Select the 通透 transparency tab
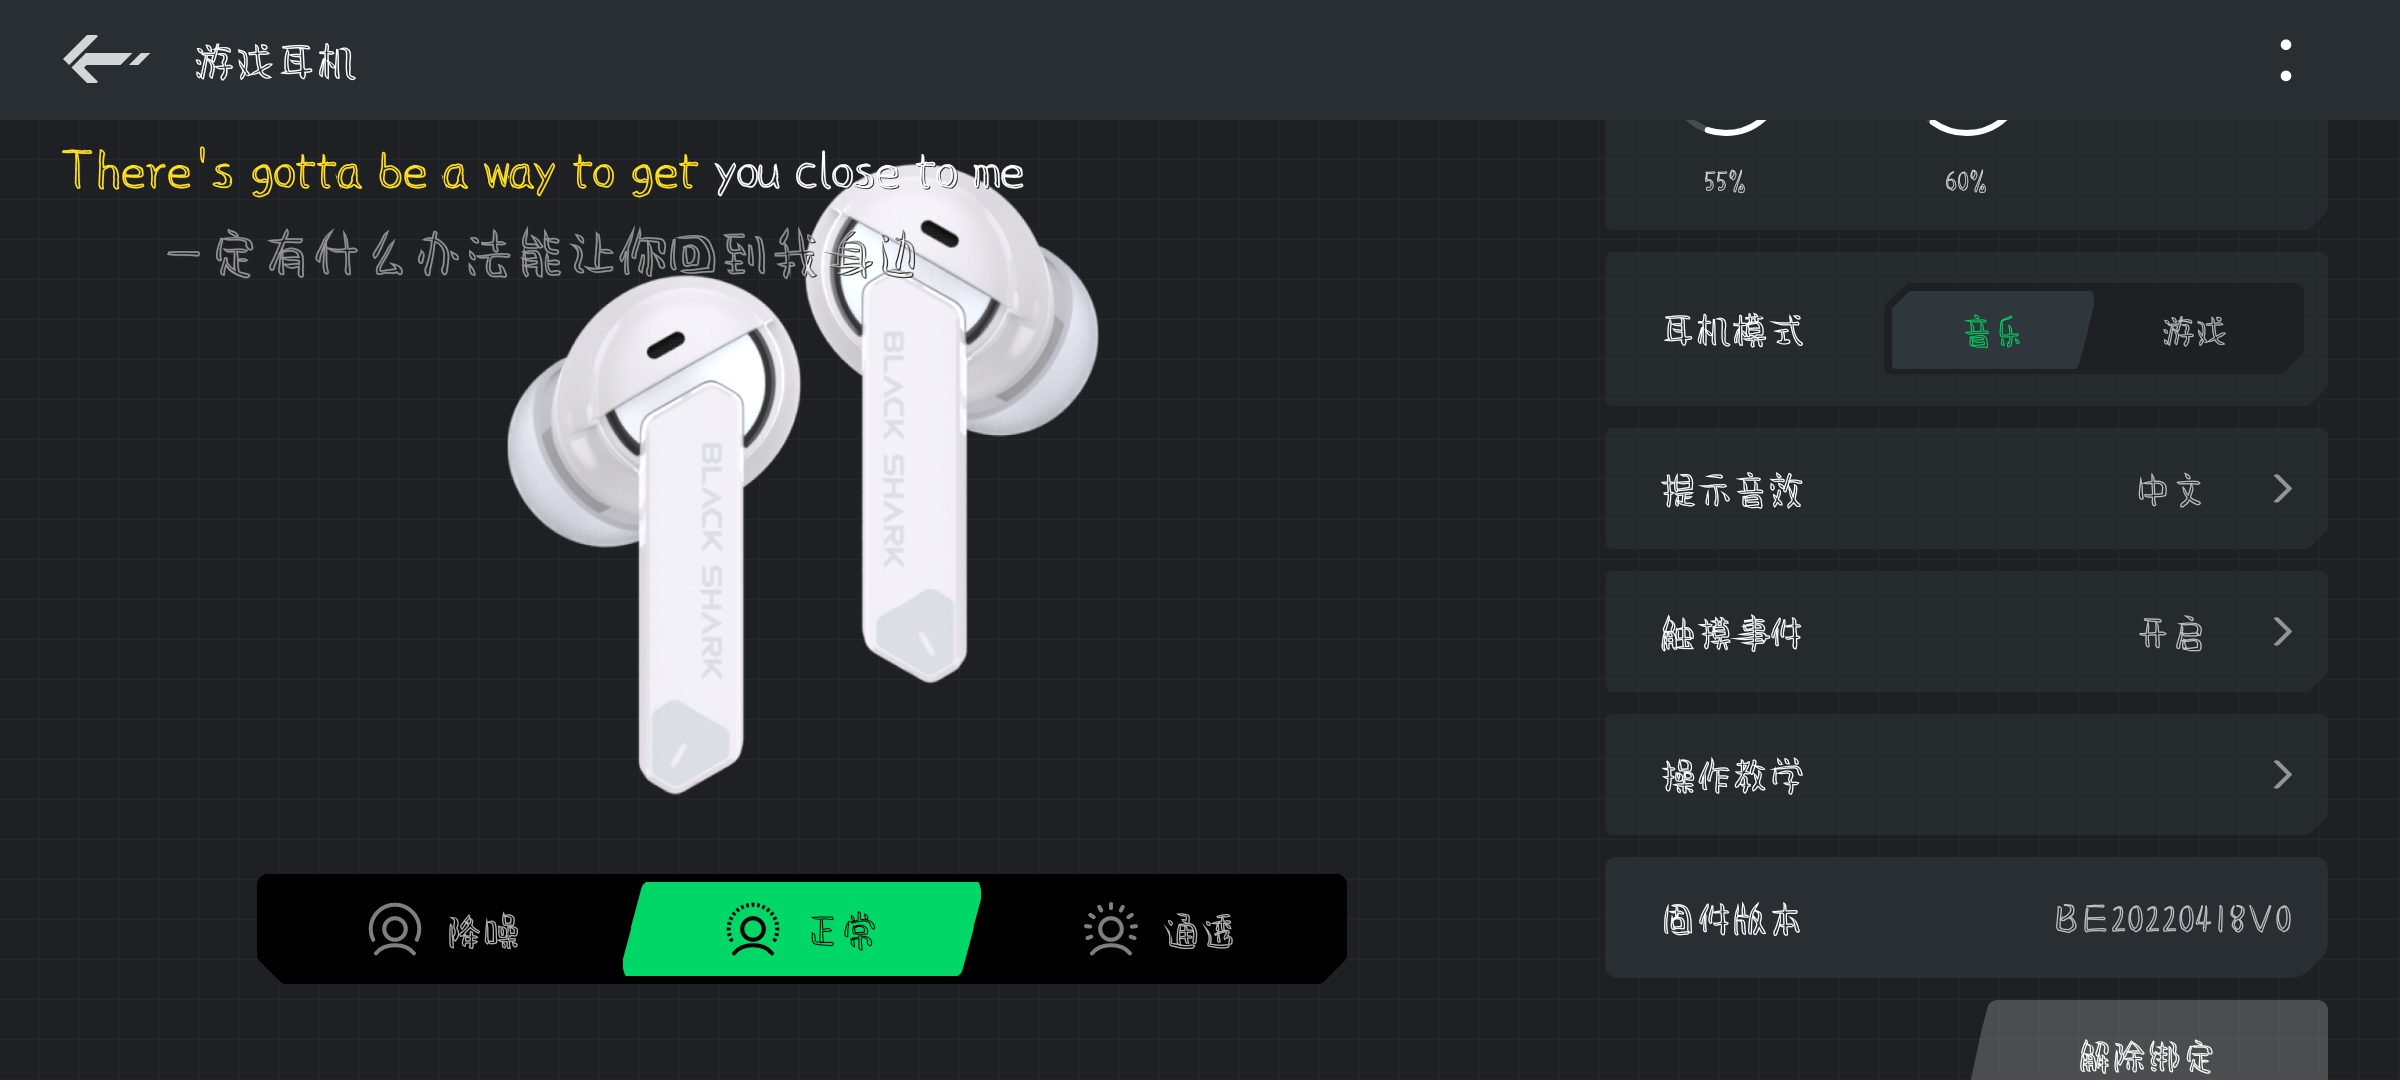 point(1160,930)
